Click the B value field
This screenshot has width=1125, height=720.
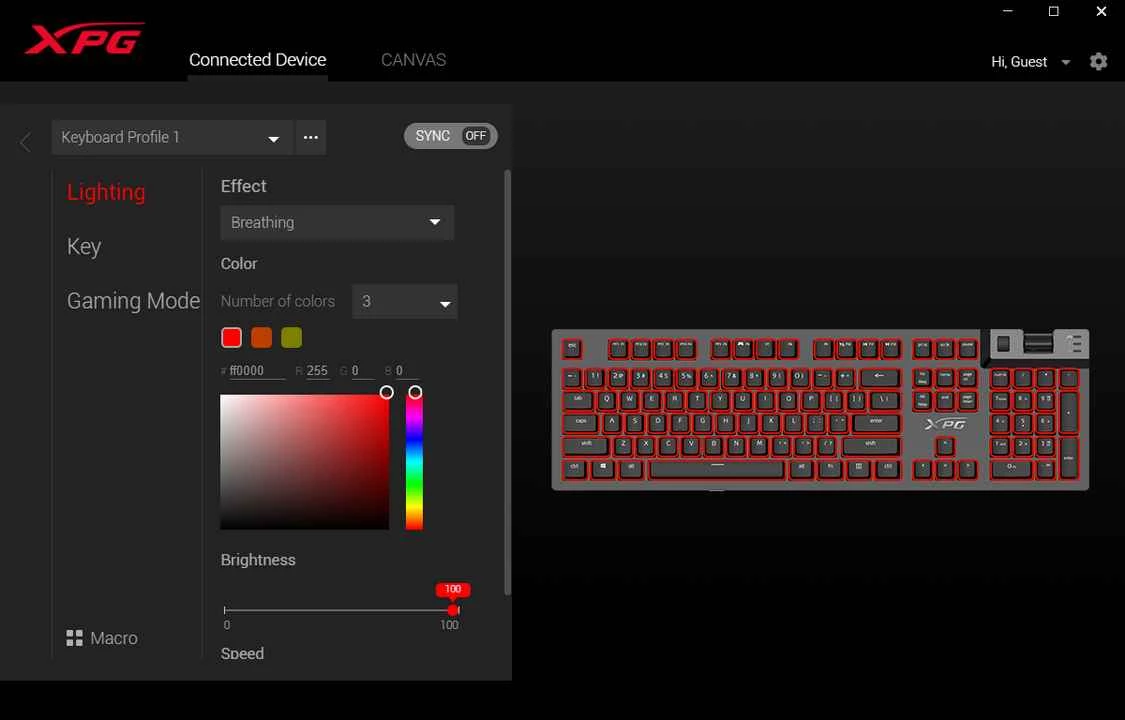click(407, 371)
